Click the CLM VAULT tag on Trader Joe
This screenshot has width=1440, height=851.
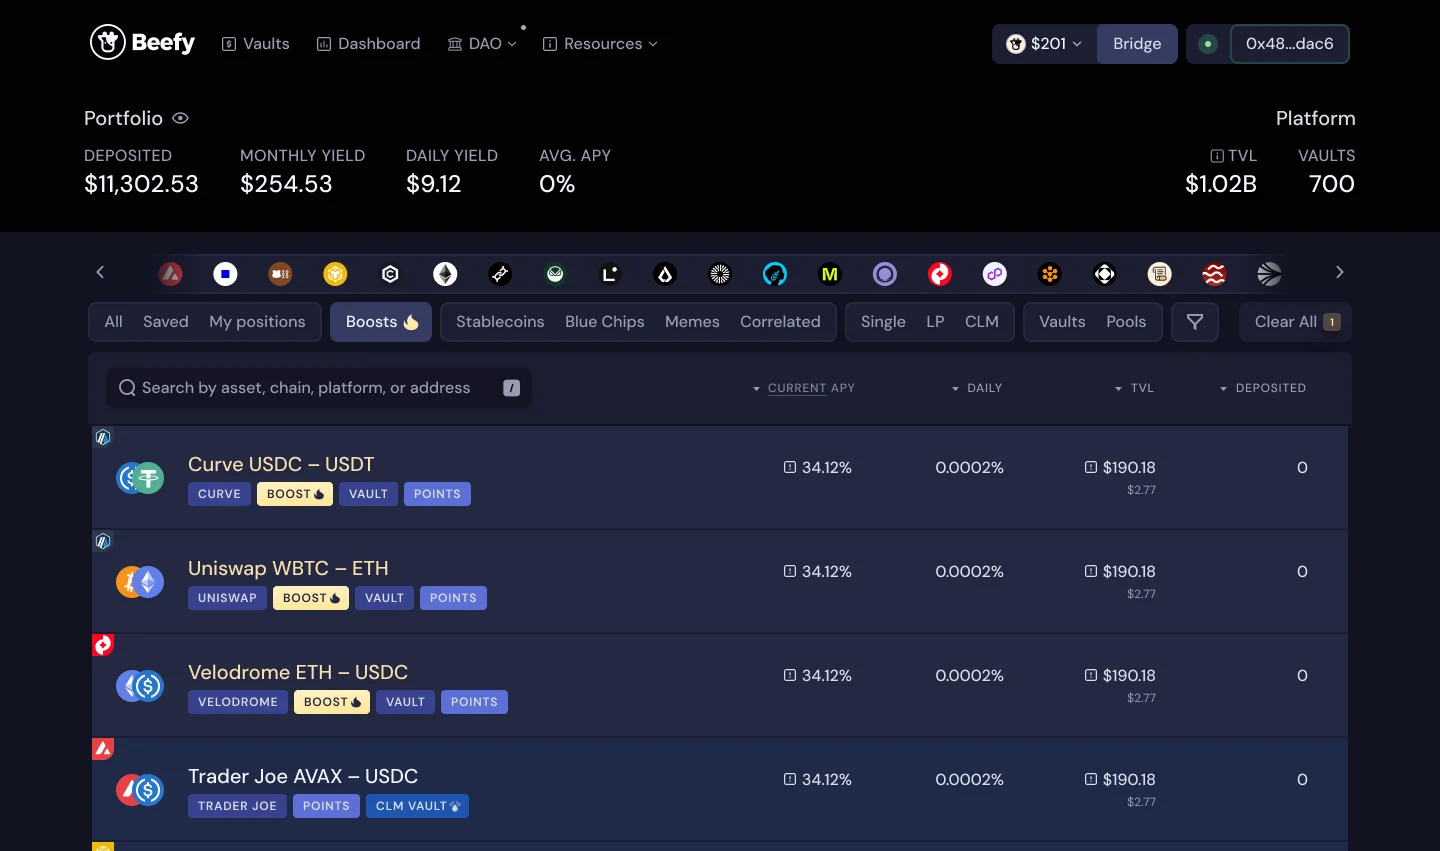coord(417,806)
